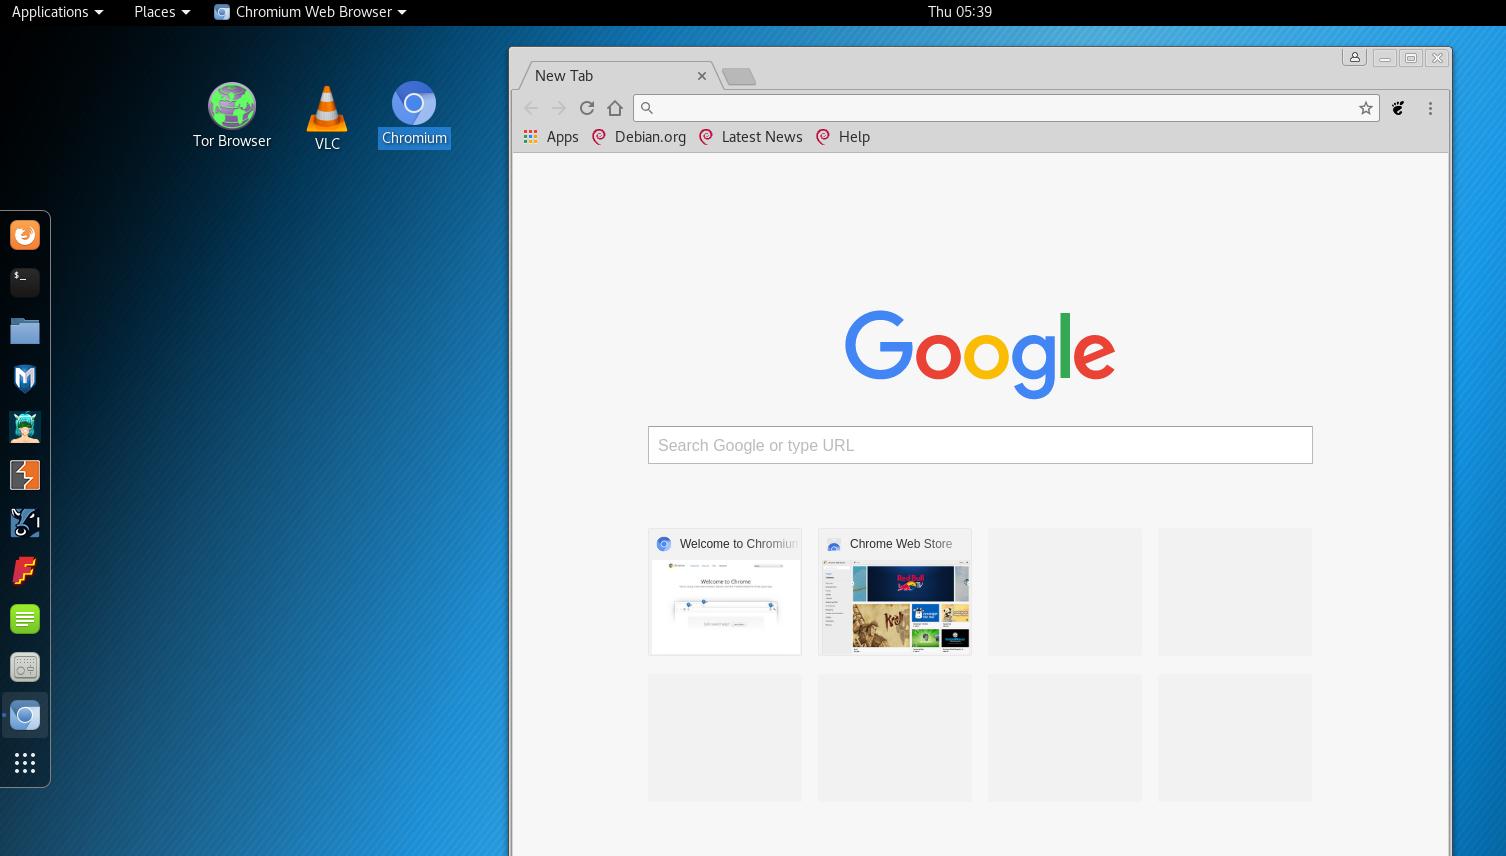Maximize the Chromium window
Viewport: 1506px width, 856px height.
(x=1411, y=58)
